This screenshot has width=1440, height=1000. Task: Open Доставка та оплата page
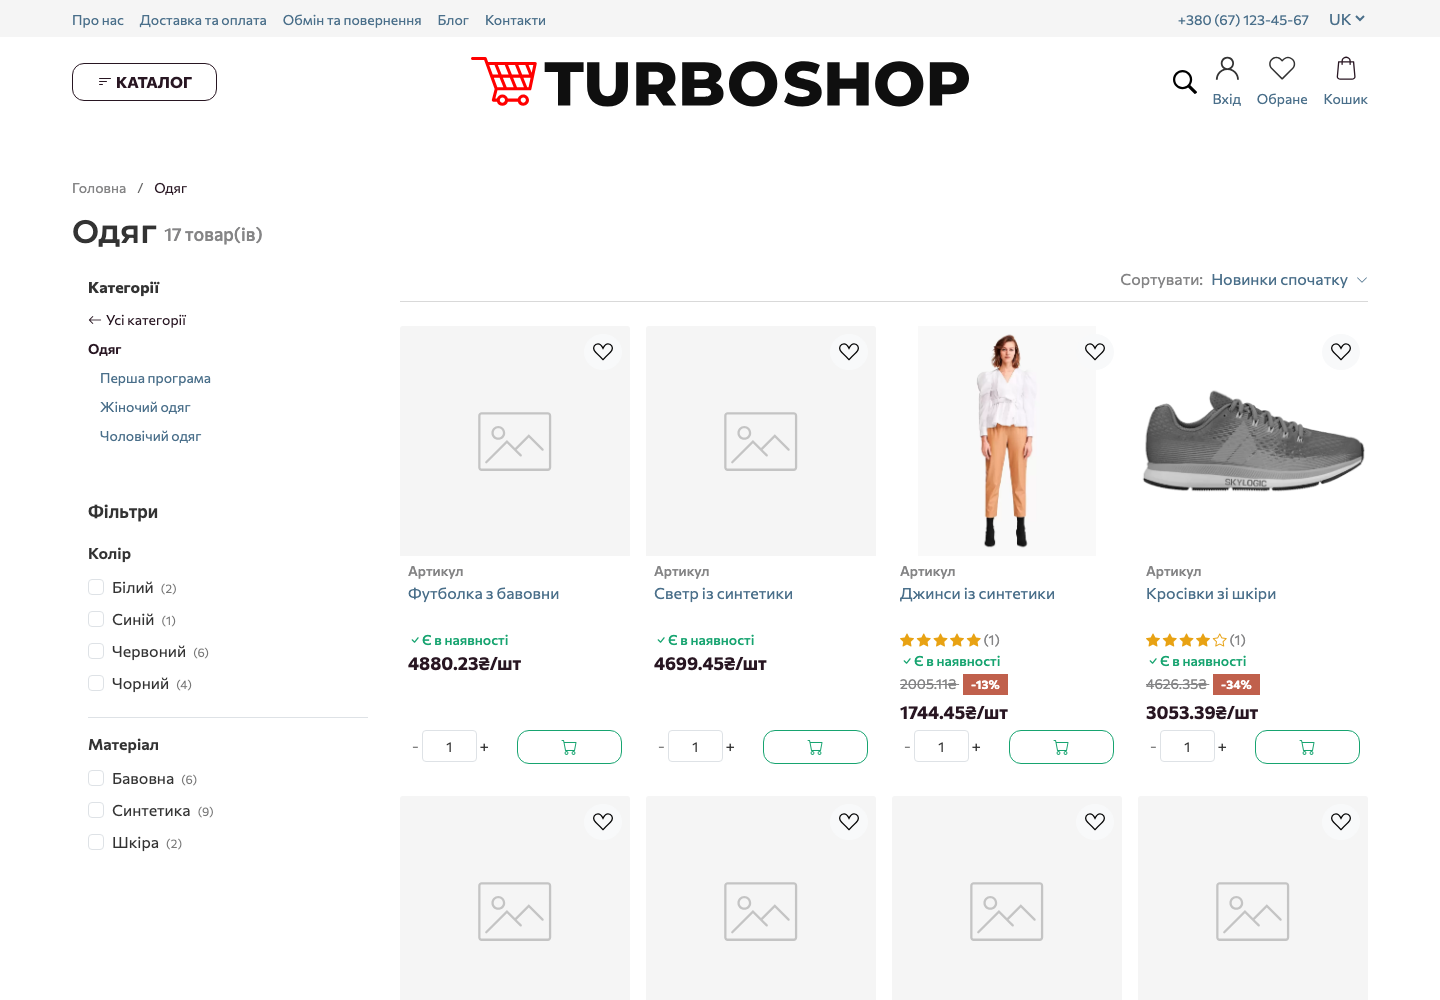click(203, 20)
